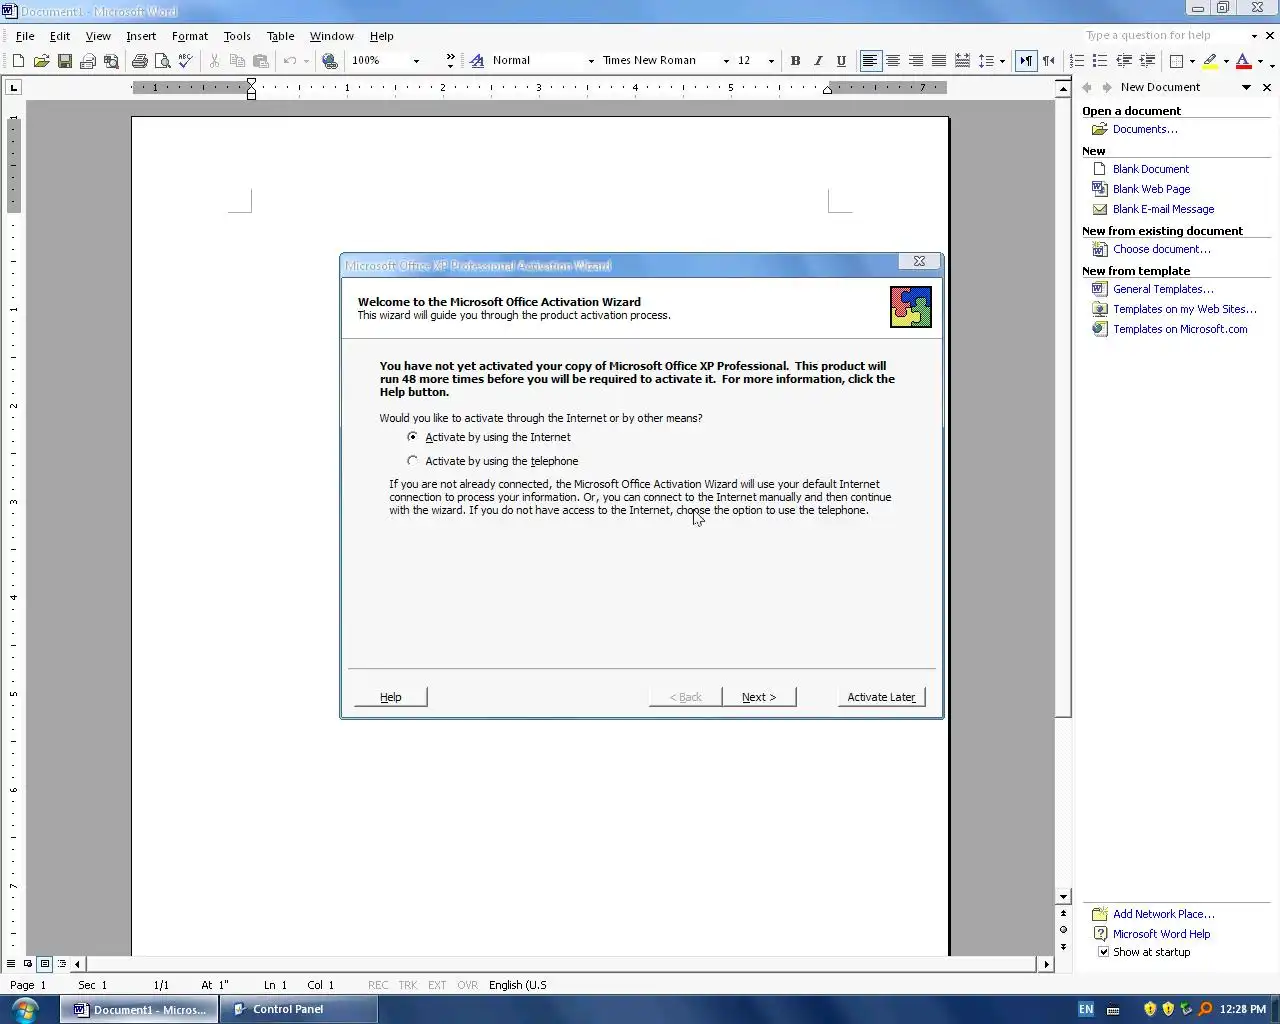
Task: Open the Font name dropdown
Action: 726,61
